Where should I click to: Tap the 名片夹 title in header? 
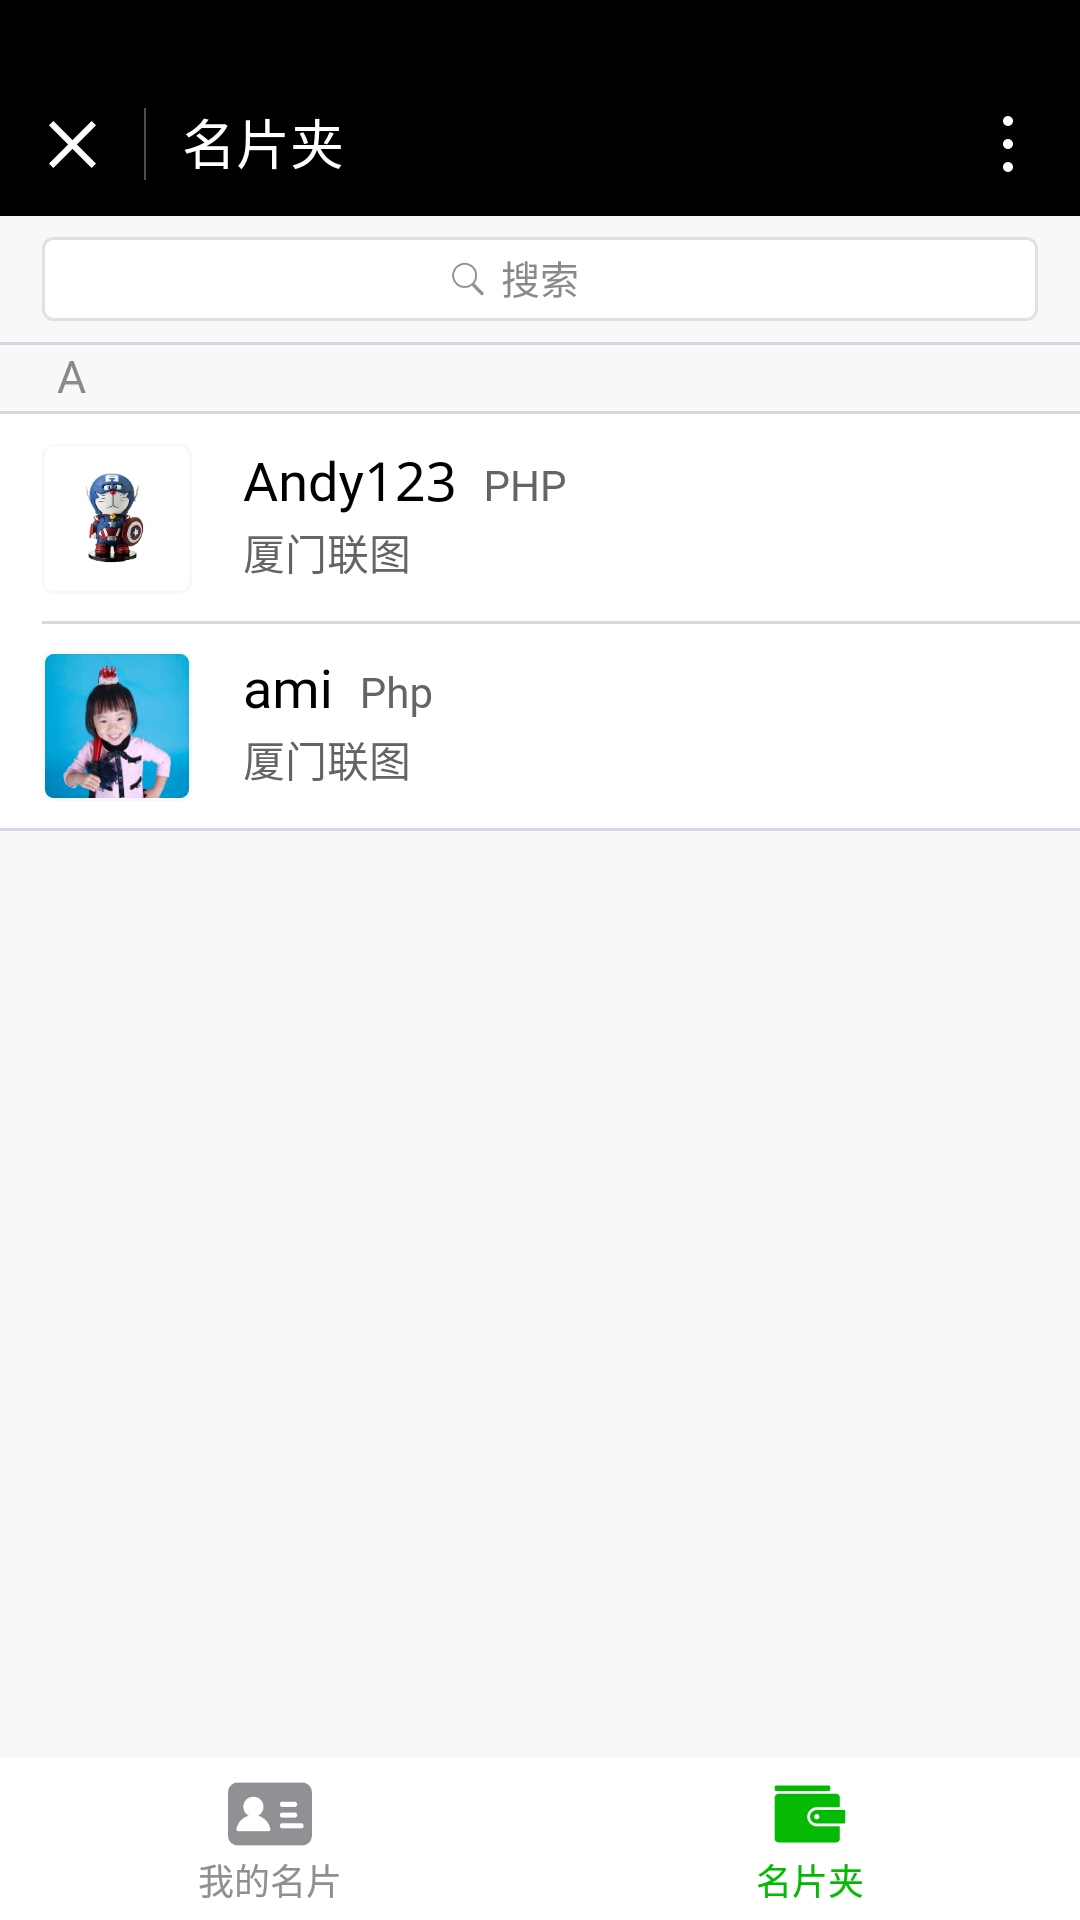[263, 145]
